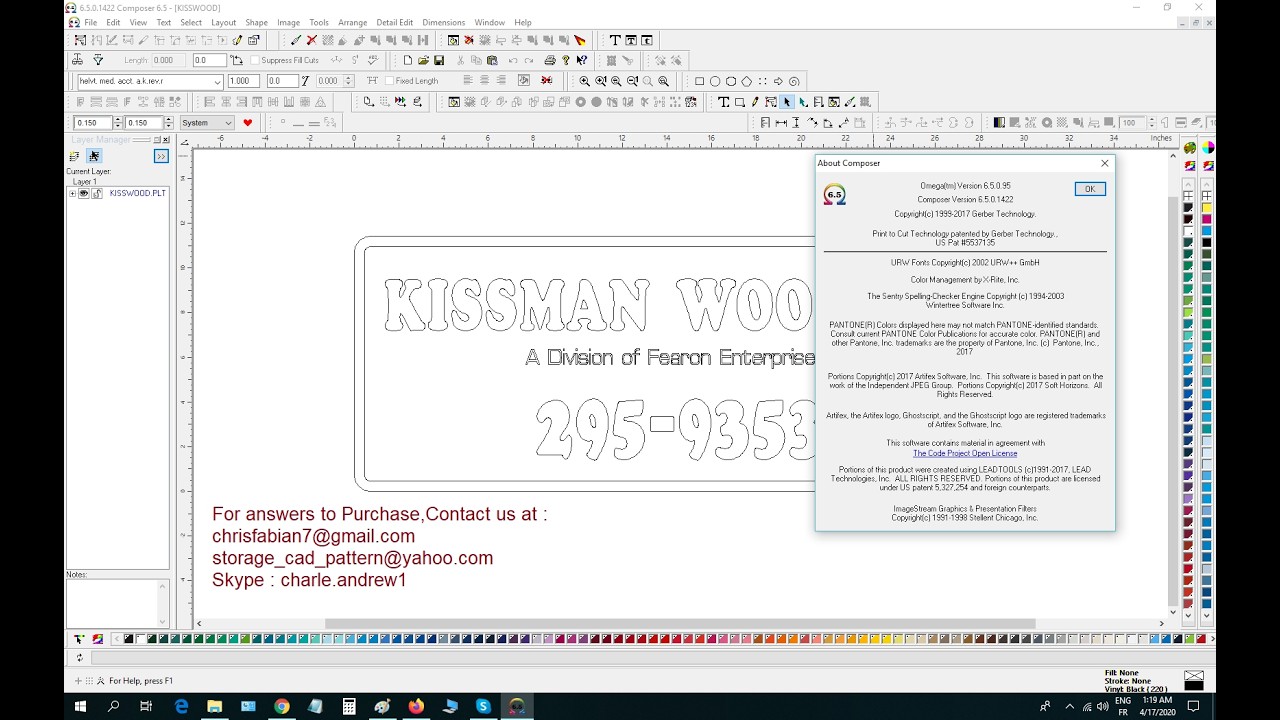Image resolution: width=1280 pixels, height=720 pixels.
Task: Open the font name dropdown
Action: [218, 81]
